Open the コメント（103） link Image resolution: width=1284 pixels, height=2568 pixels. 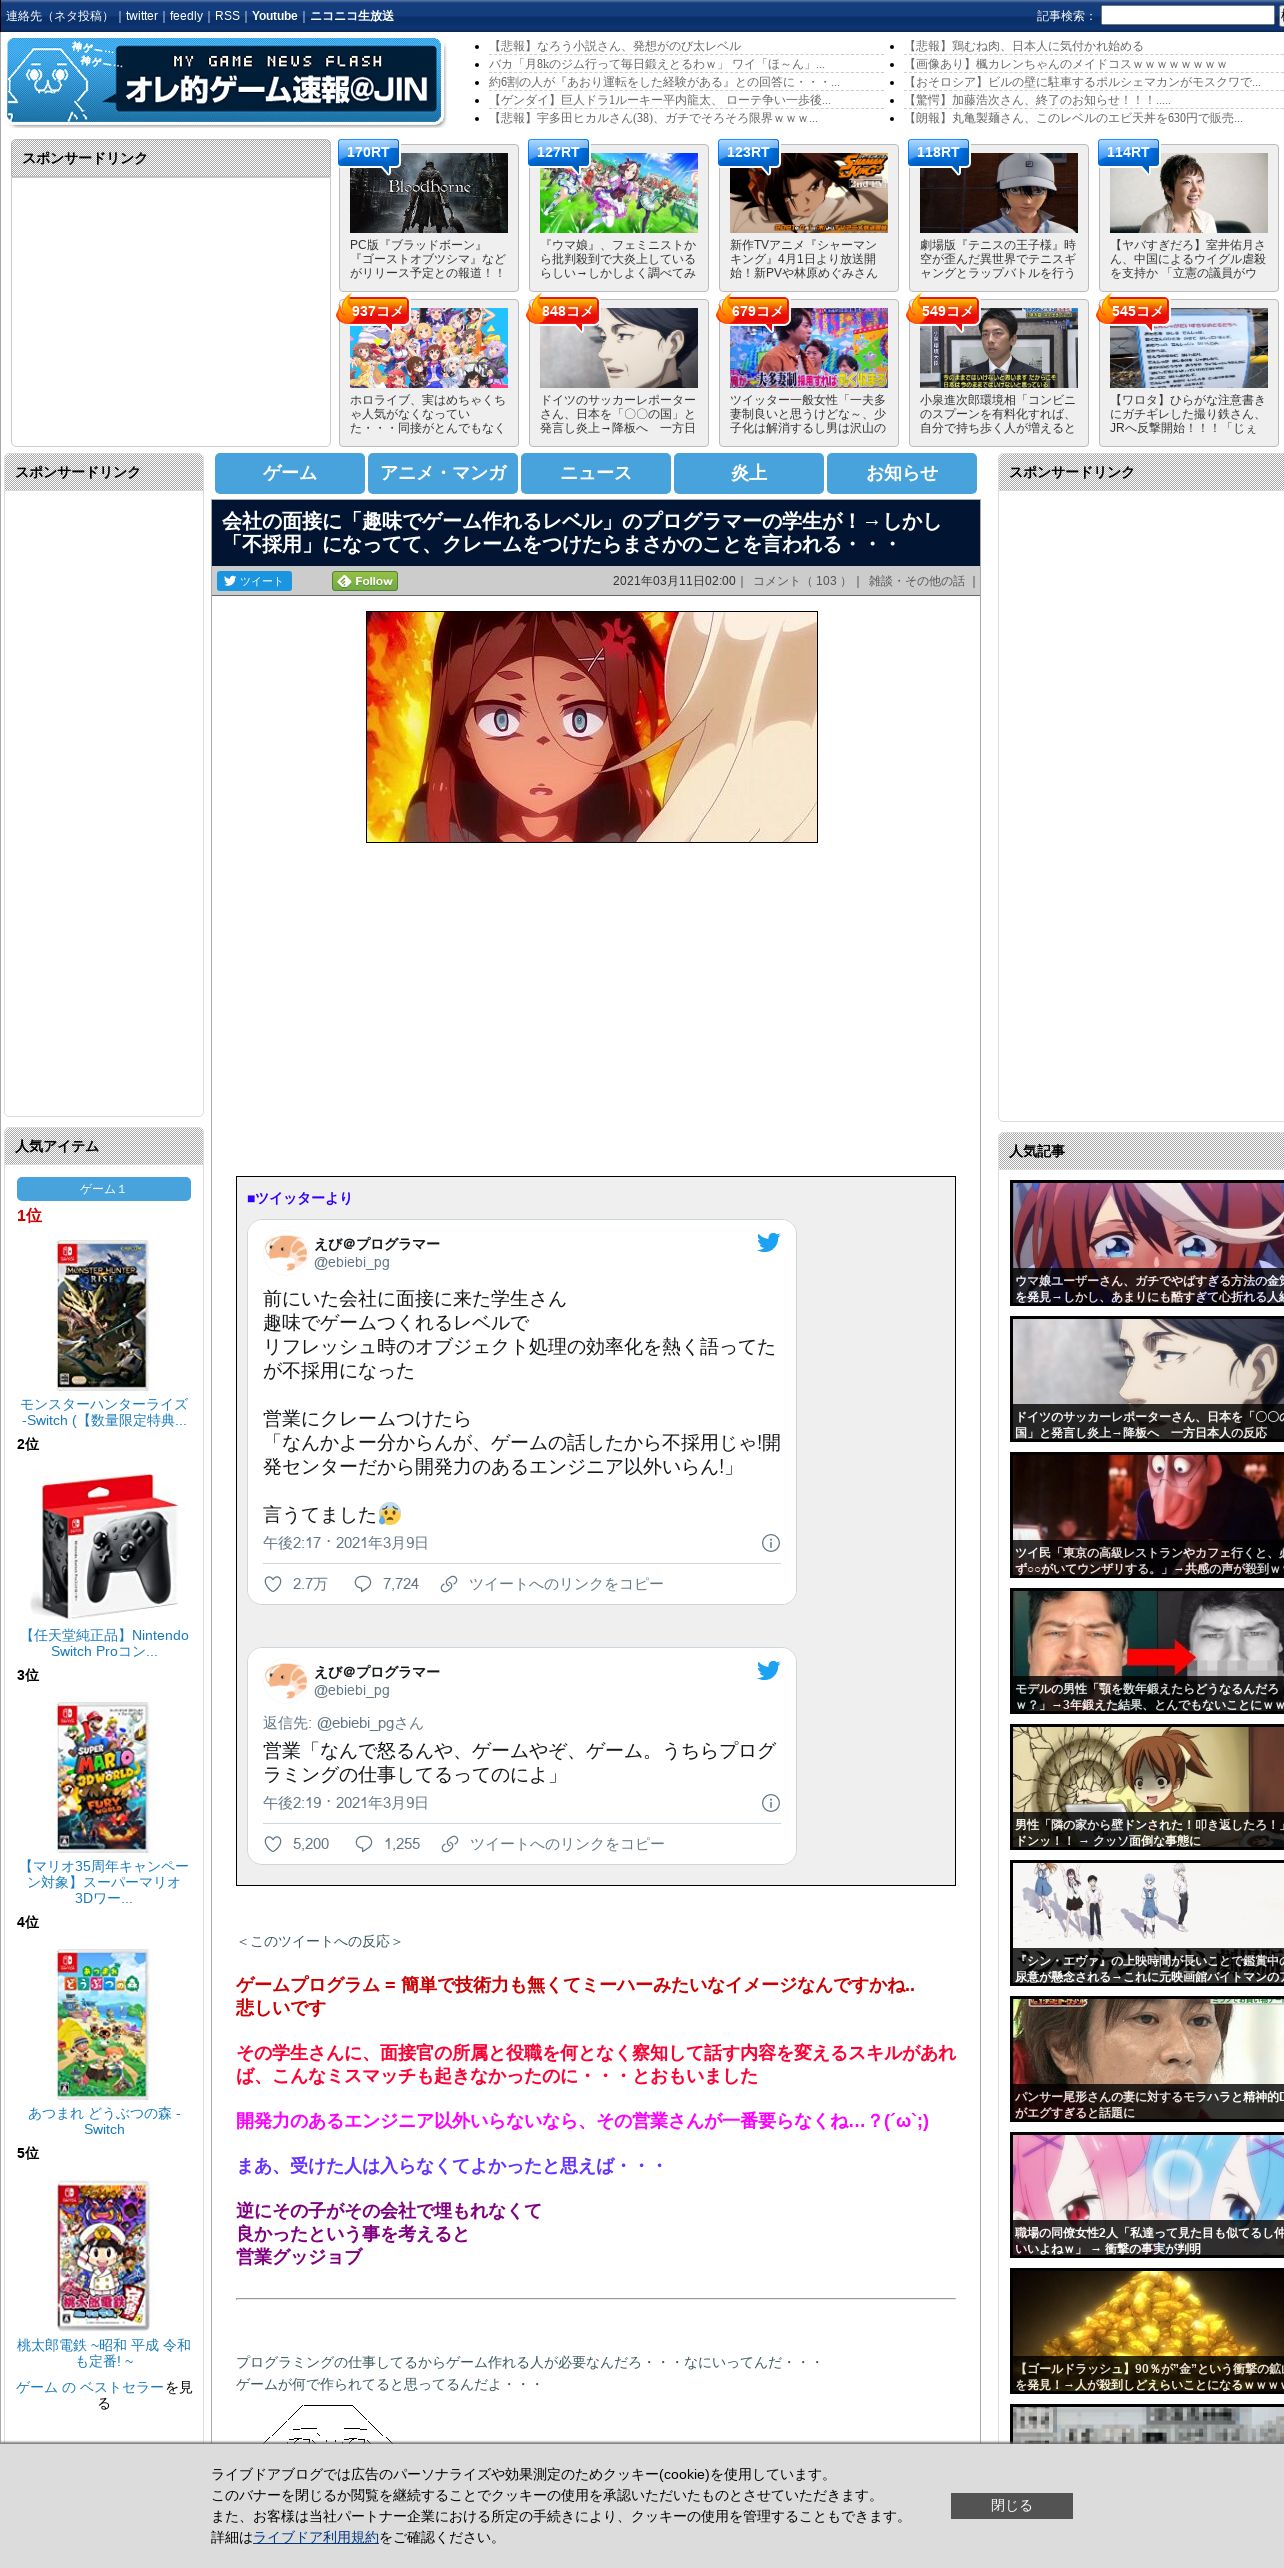tap(799, 581)
